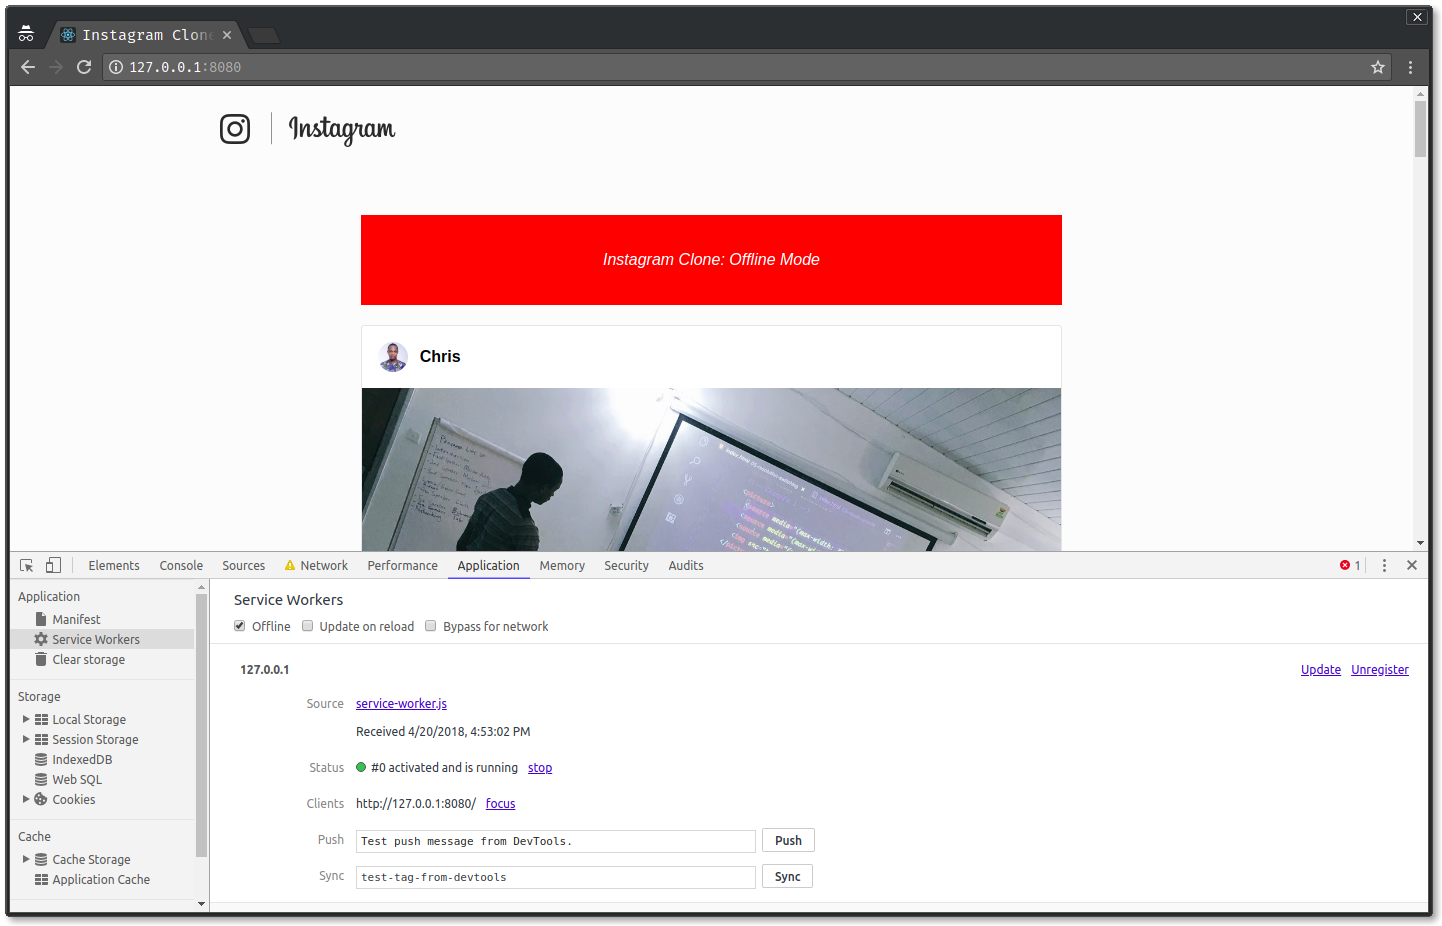Click the IndexedDB database icon

pyautogui.click(x=41, y=759)
